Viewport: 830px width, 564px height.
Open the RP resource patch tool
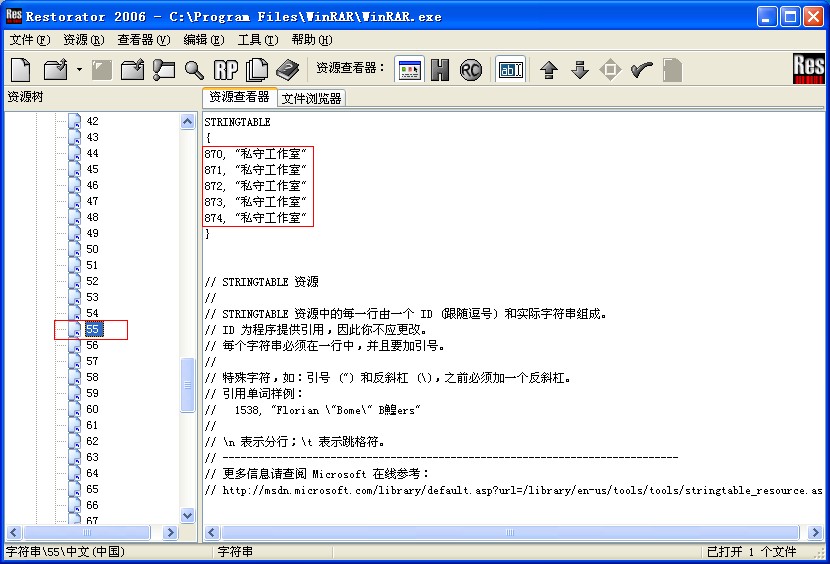pos(226,70)
